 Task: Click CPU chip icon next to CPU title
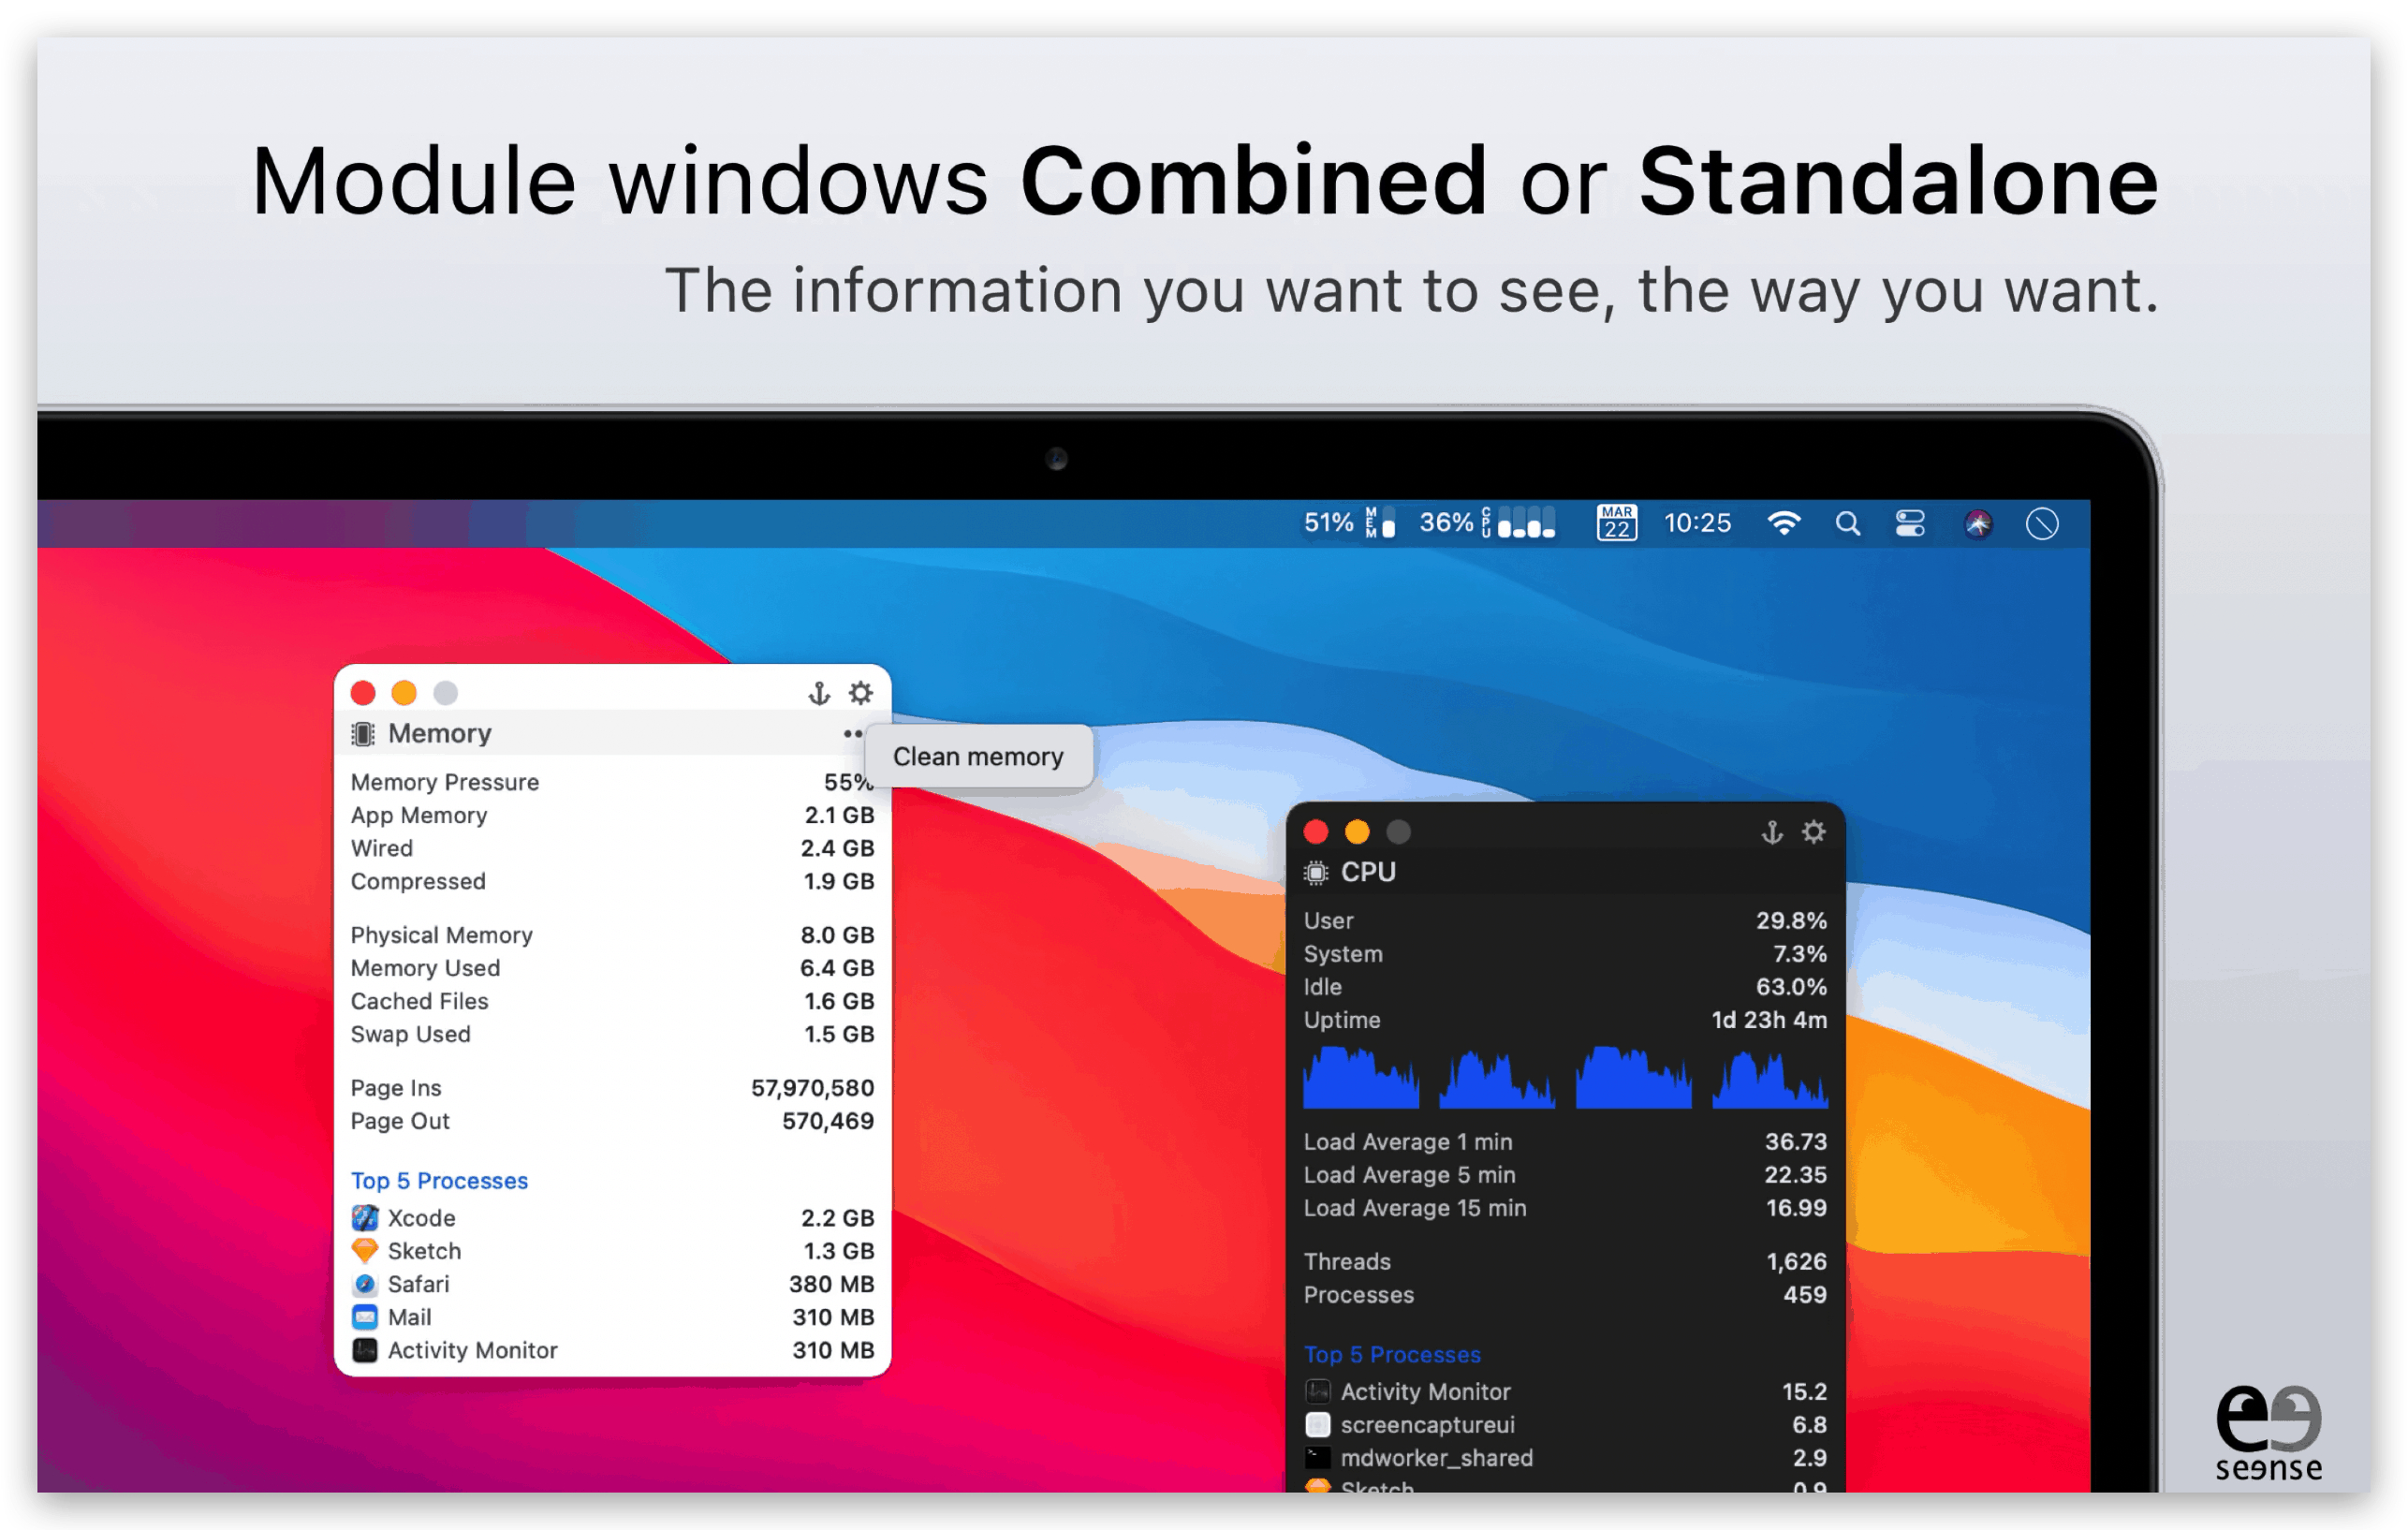[x=1317, y=873]
